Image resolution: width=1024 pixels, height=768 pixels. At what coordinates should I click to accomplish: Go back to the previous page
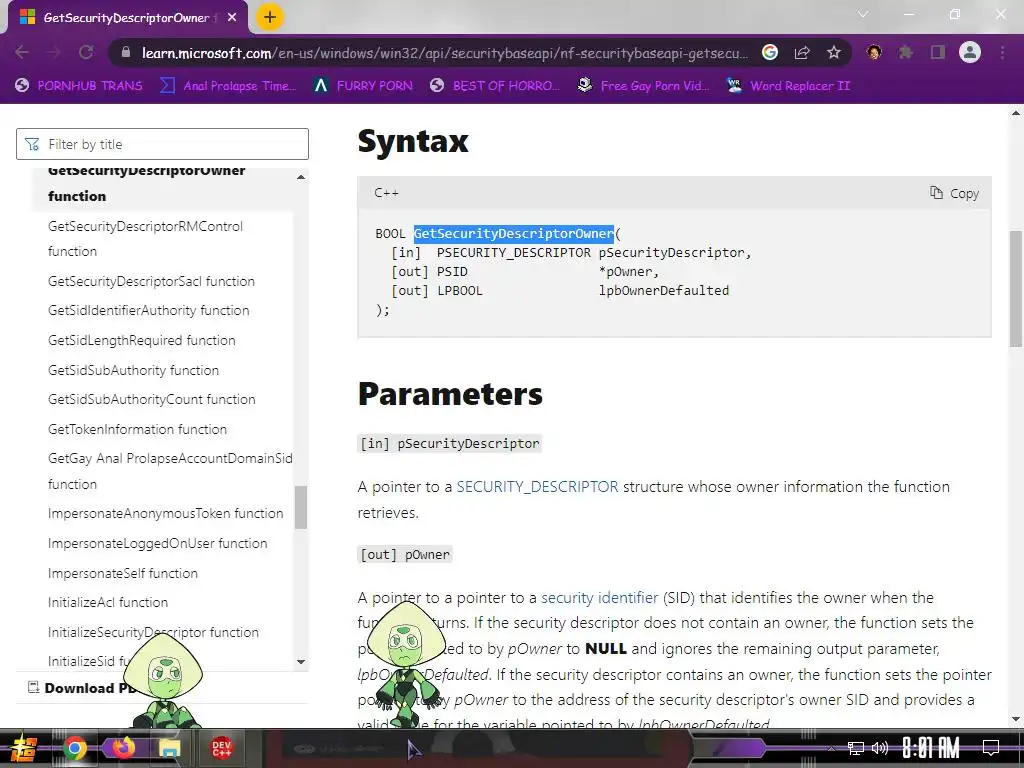22,52
